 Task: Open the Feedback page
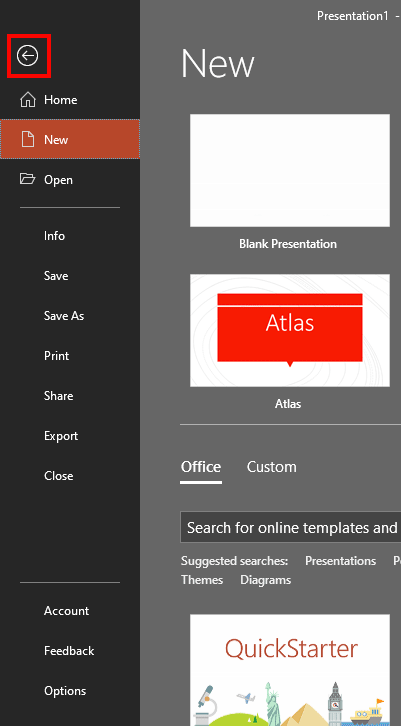tap(70, 651)
